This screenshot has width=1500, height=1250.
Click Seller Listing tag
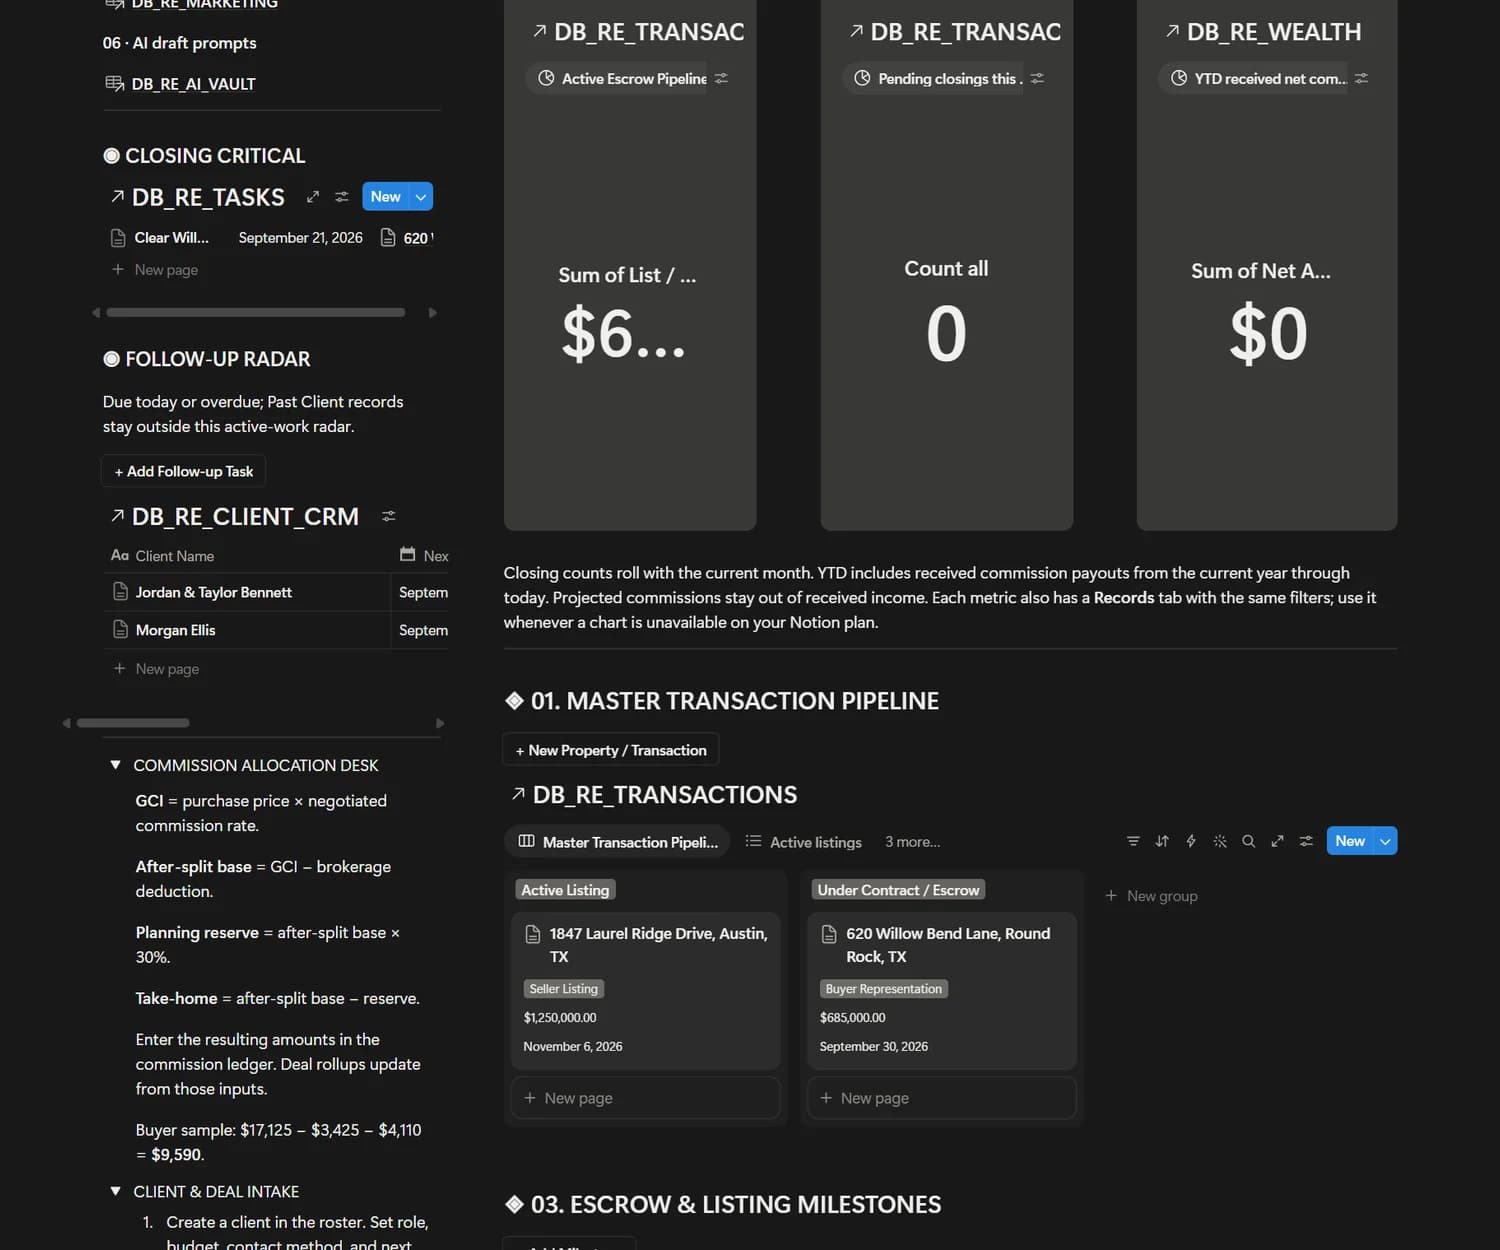click(x=564, y=989)
